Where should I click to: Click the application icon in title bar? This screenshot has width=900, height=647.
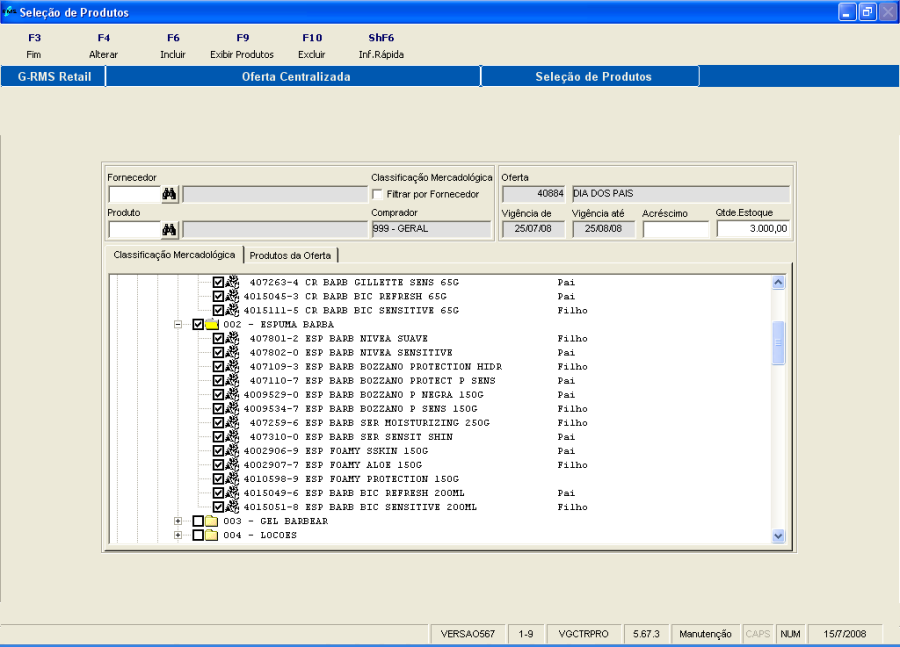click(x=9, y=12)
